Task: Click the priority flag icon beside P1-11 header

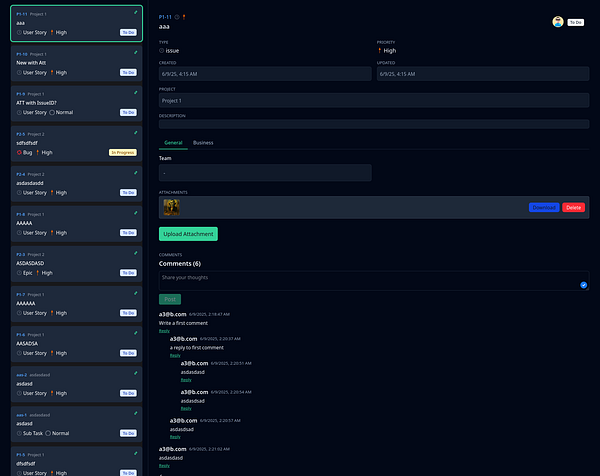Action: click(184, 17)
